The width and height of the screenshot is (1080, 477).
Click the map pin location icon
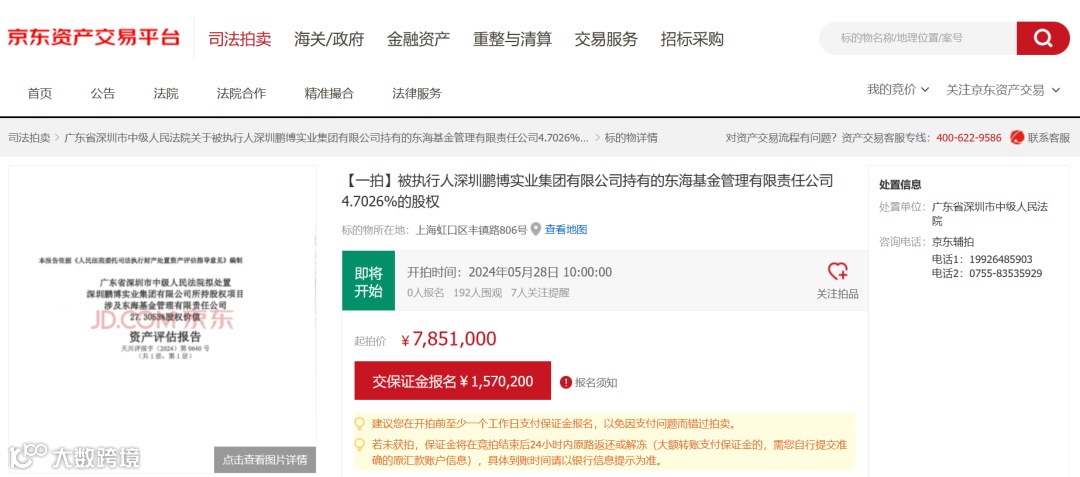point(535,229)
